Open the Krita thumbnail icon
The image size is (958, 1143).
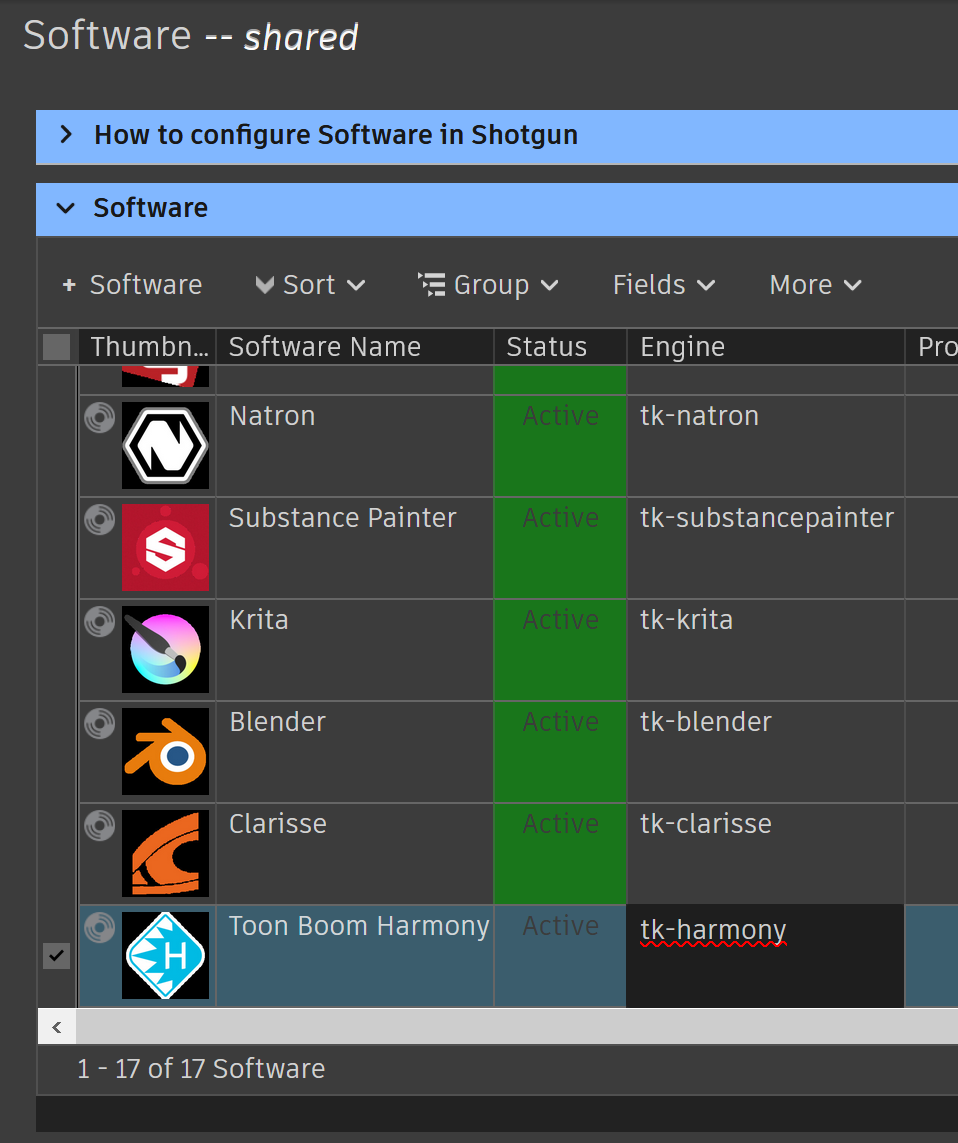(165, 649)
